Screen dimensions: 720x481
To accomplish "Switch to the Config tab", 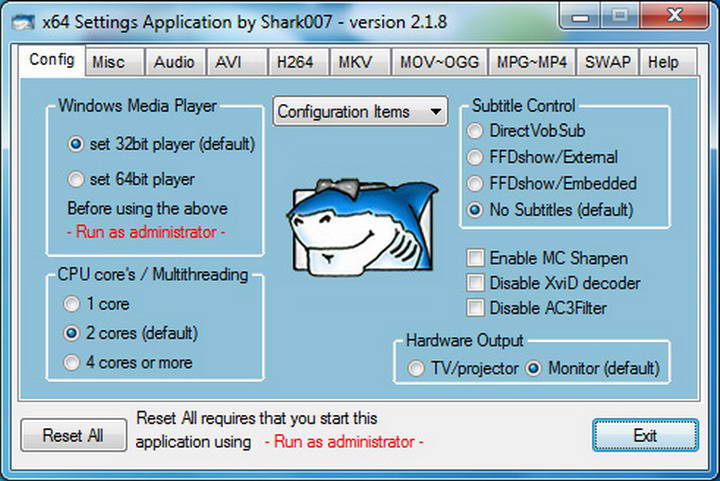I will coord(52,60).
